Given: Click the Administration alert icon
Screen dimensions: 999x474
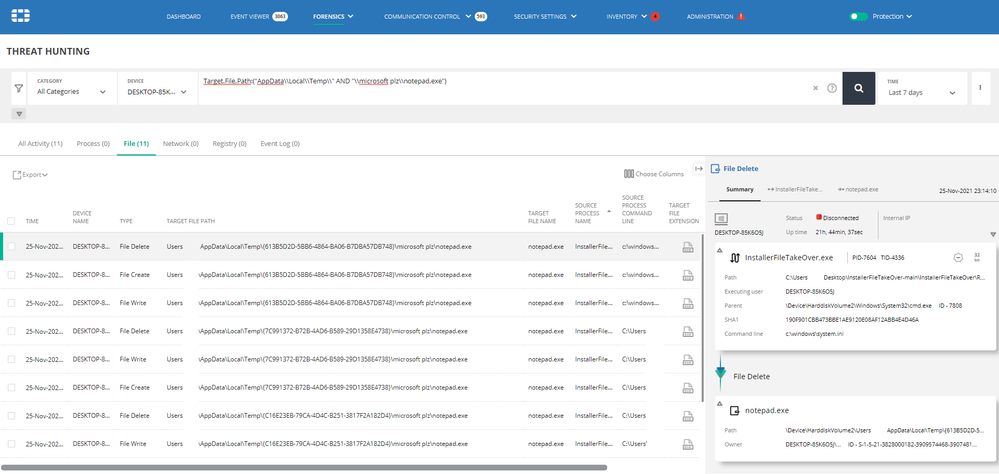Looking at the screenshot, I should click(741, 17).
